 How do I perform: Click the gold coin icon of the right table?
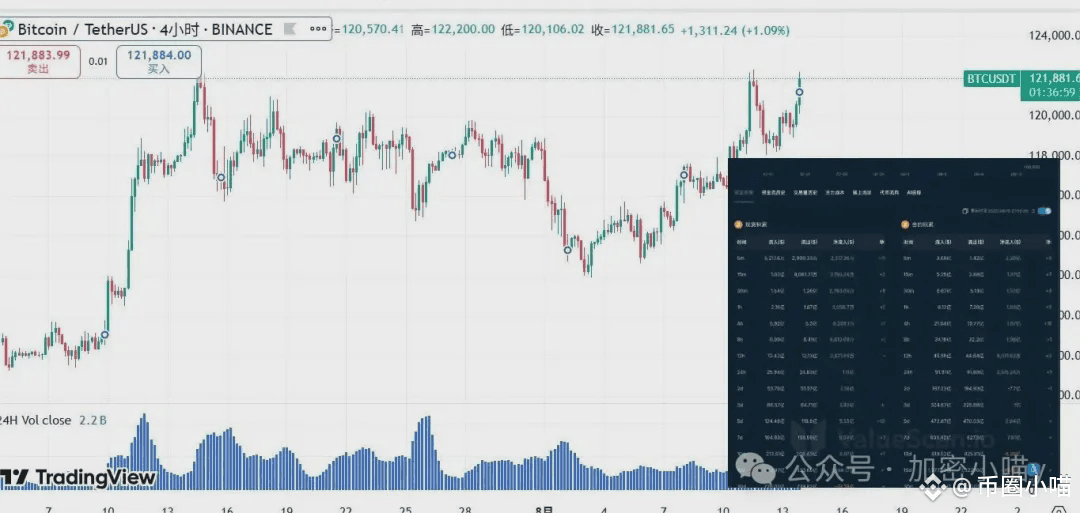pyautogui.click(x=905, y=224)
